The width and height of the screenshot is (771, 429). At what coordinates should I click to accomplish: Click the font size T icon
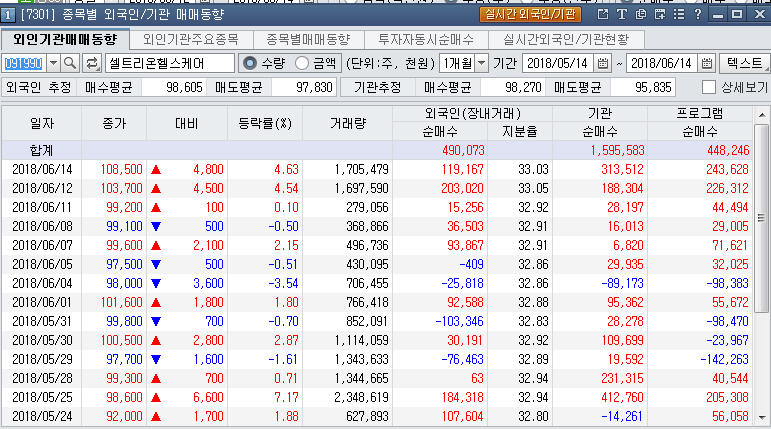click(621, 15)
